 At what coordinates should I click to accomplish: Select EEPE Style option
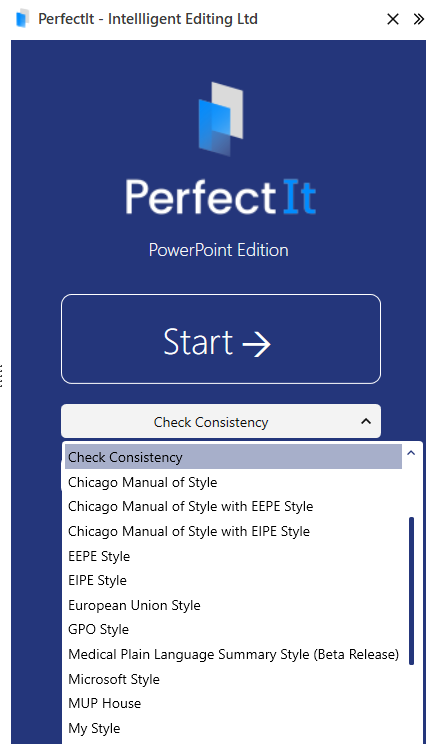(x=233, y=556)
